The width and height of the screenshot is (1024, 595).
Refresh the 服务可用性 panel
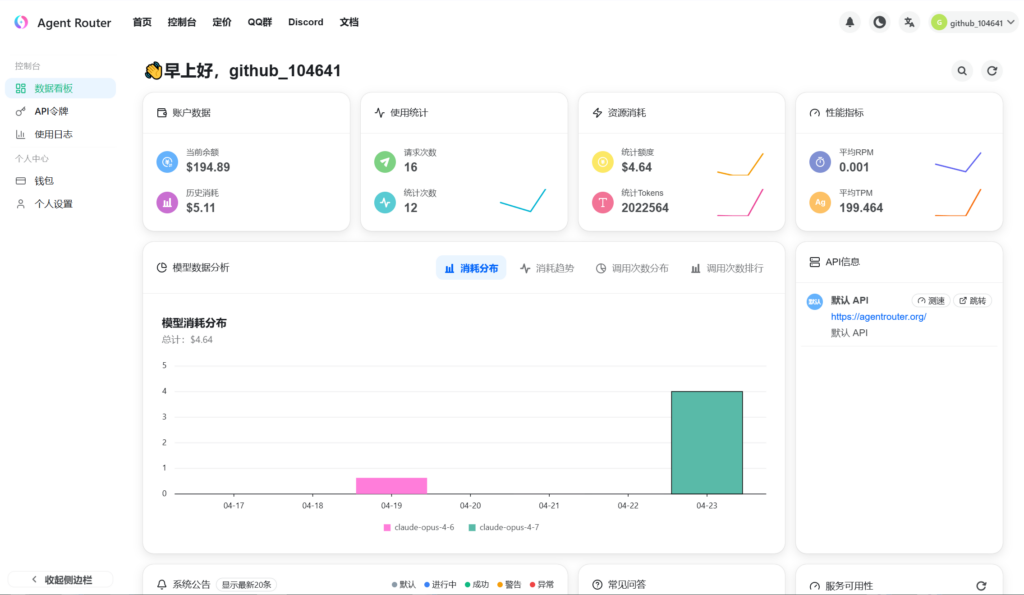click(x=981, y=585)
